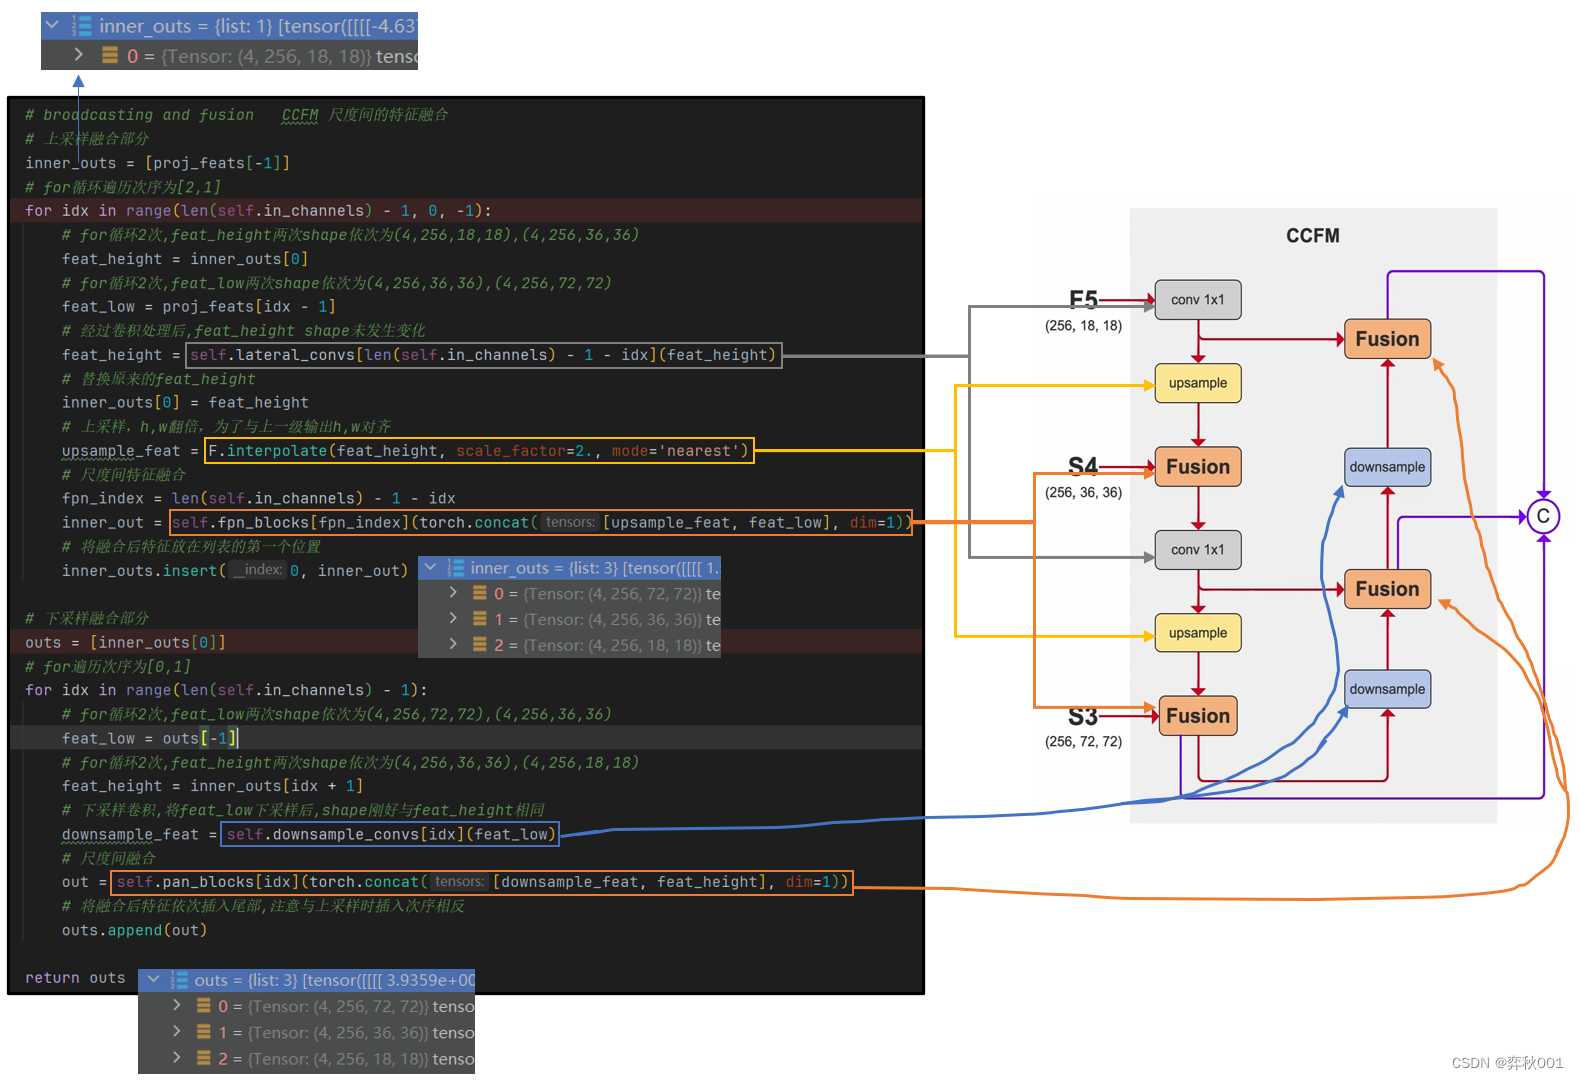
Task: Click the 'inner_outs.insert' line
Action: coord(235,571)
